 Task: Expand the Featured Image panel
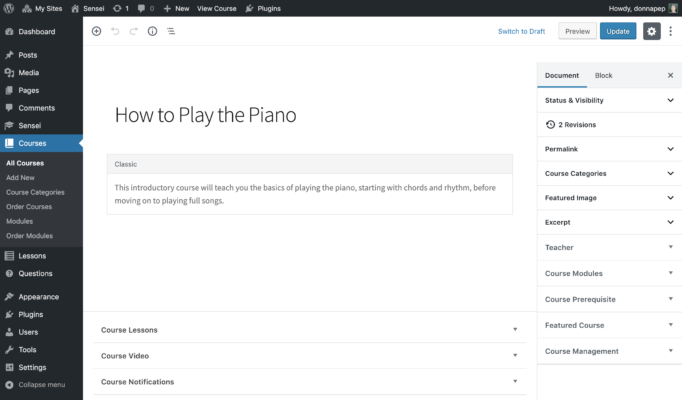tap(609, 198)
